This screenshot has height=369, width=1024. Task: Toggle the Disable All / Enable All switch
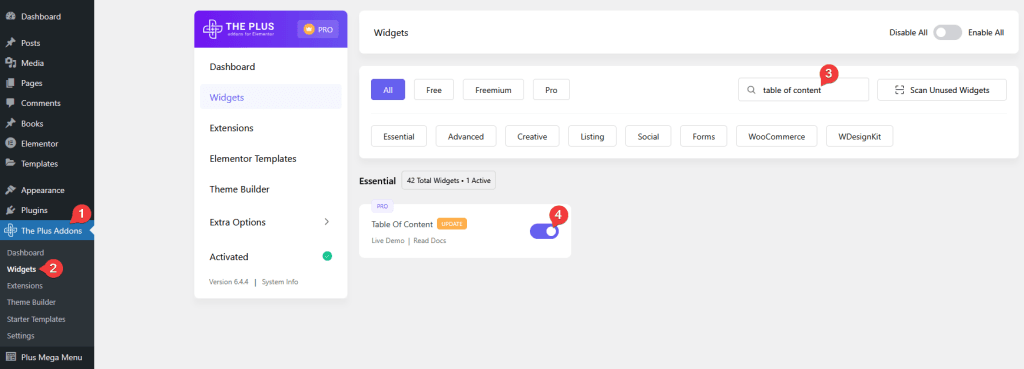coord(947,32)
